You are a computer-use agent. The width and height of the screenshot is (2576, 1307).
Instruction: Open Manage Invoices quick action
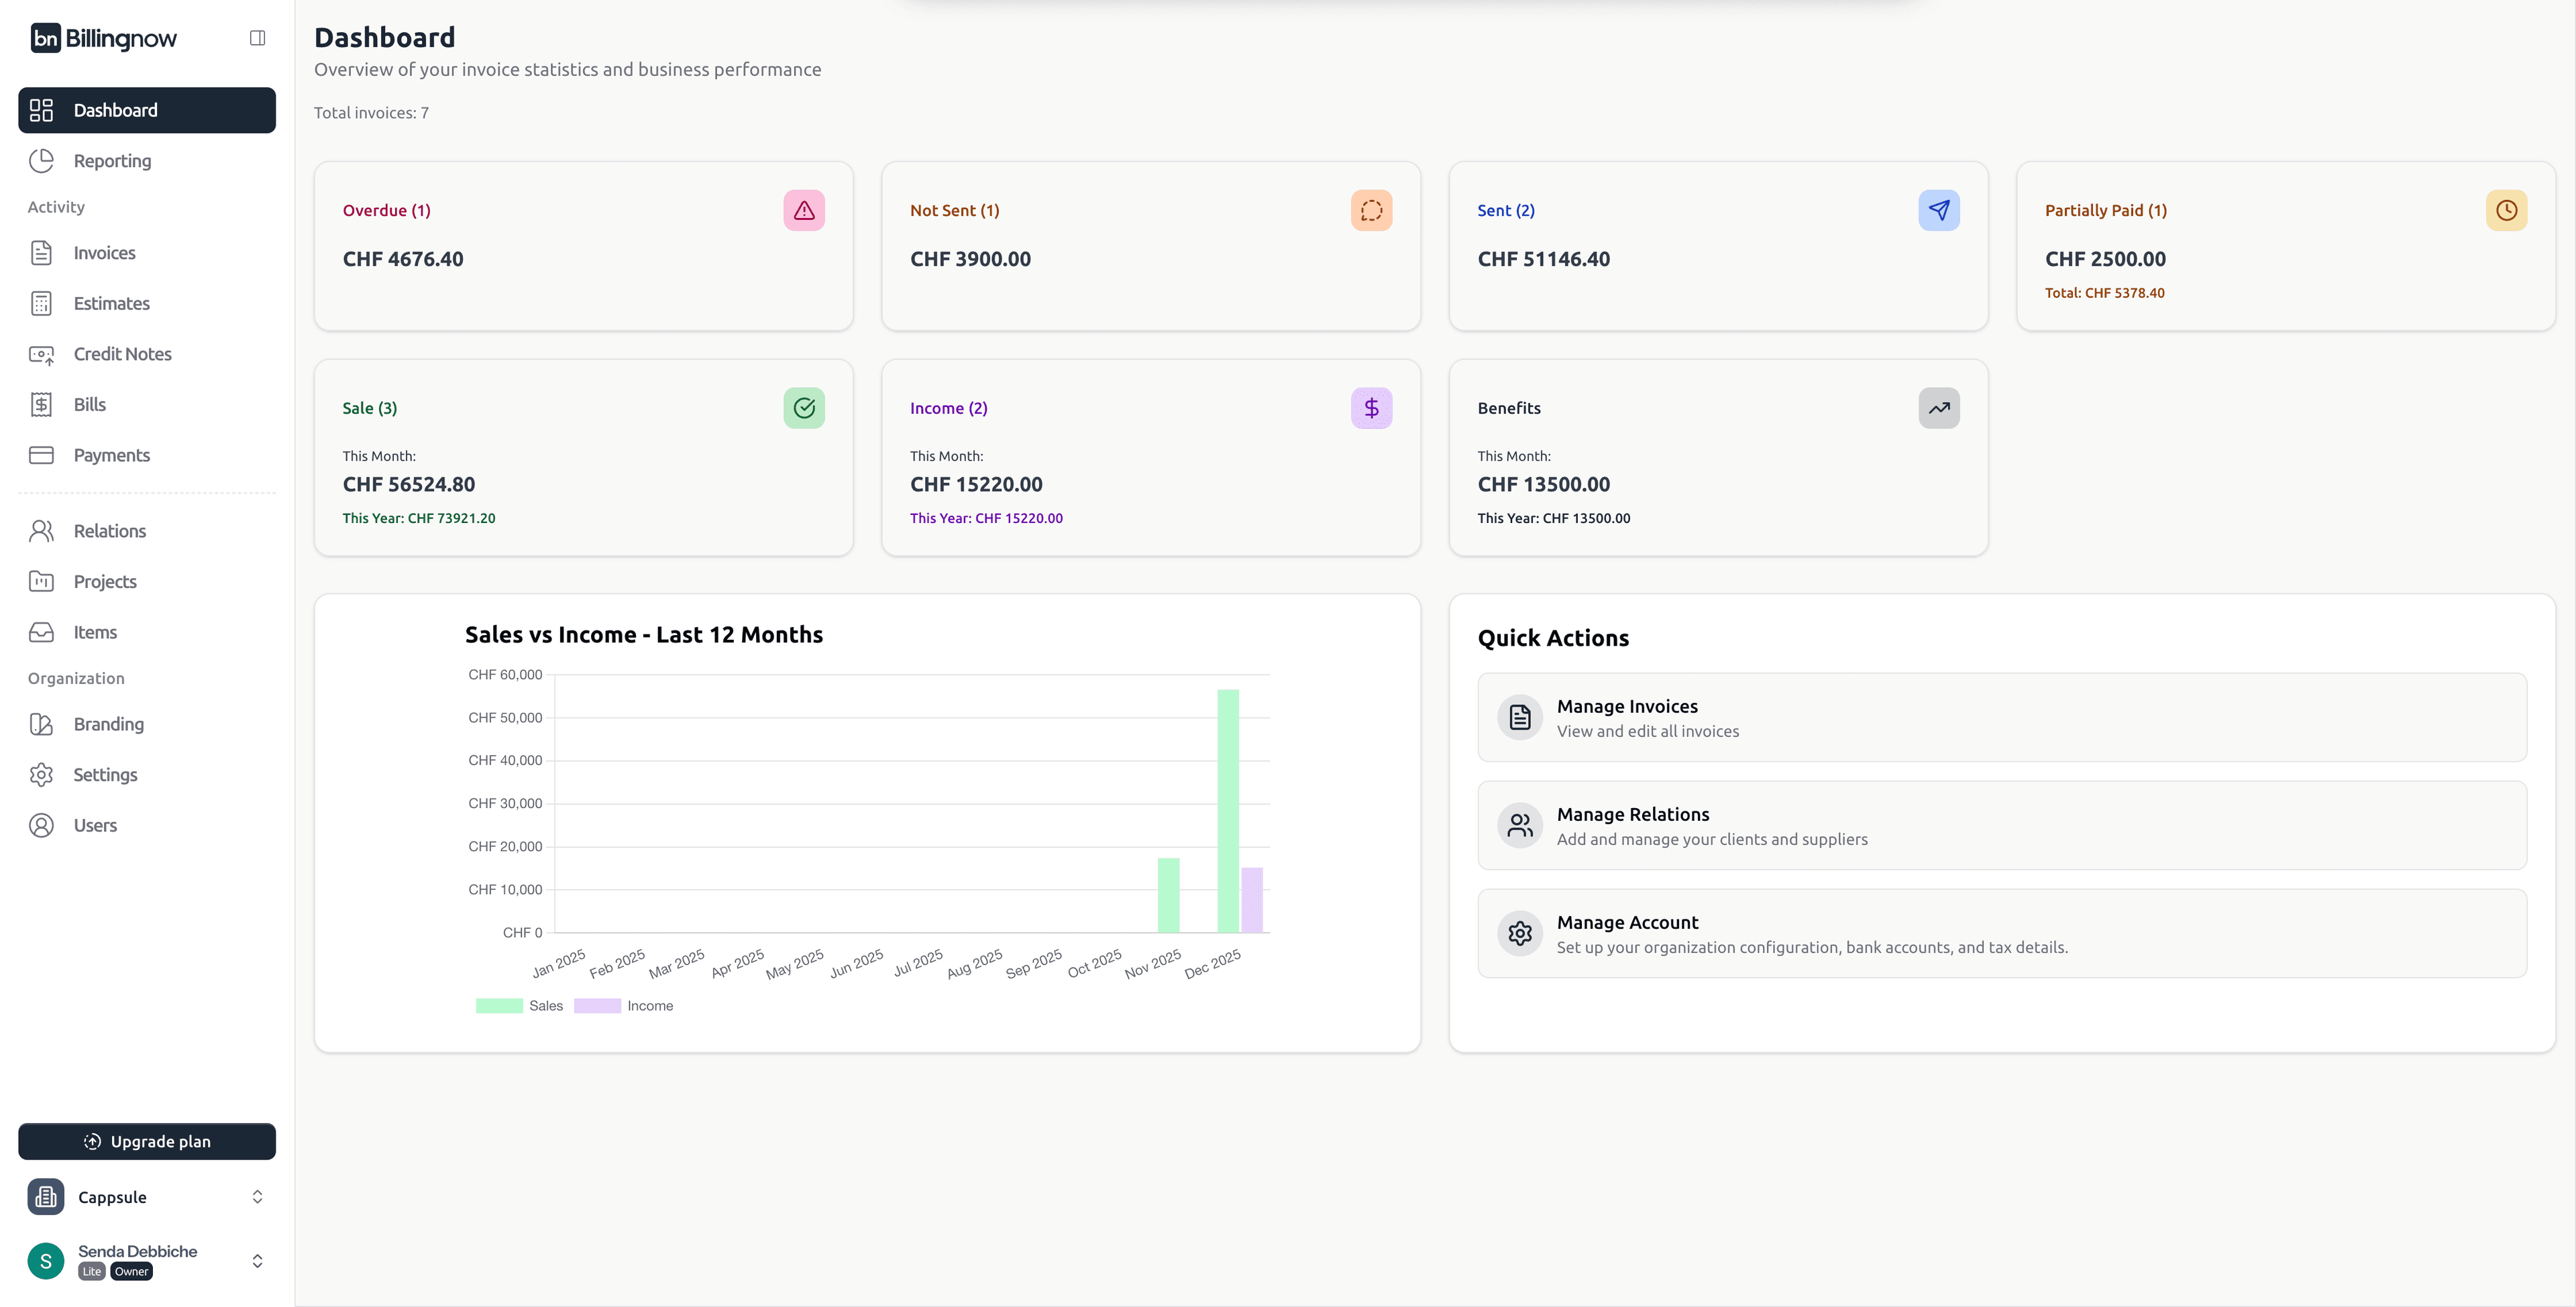coord(2000,717)
